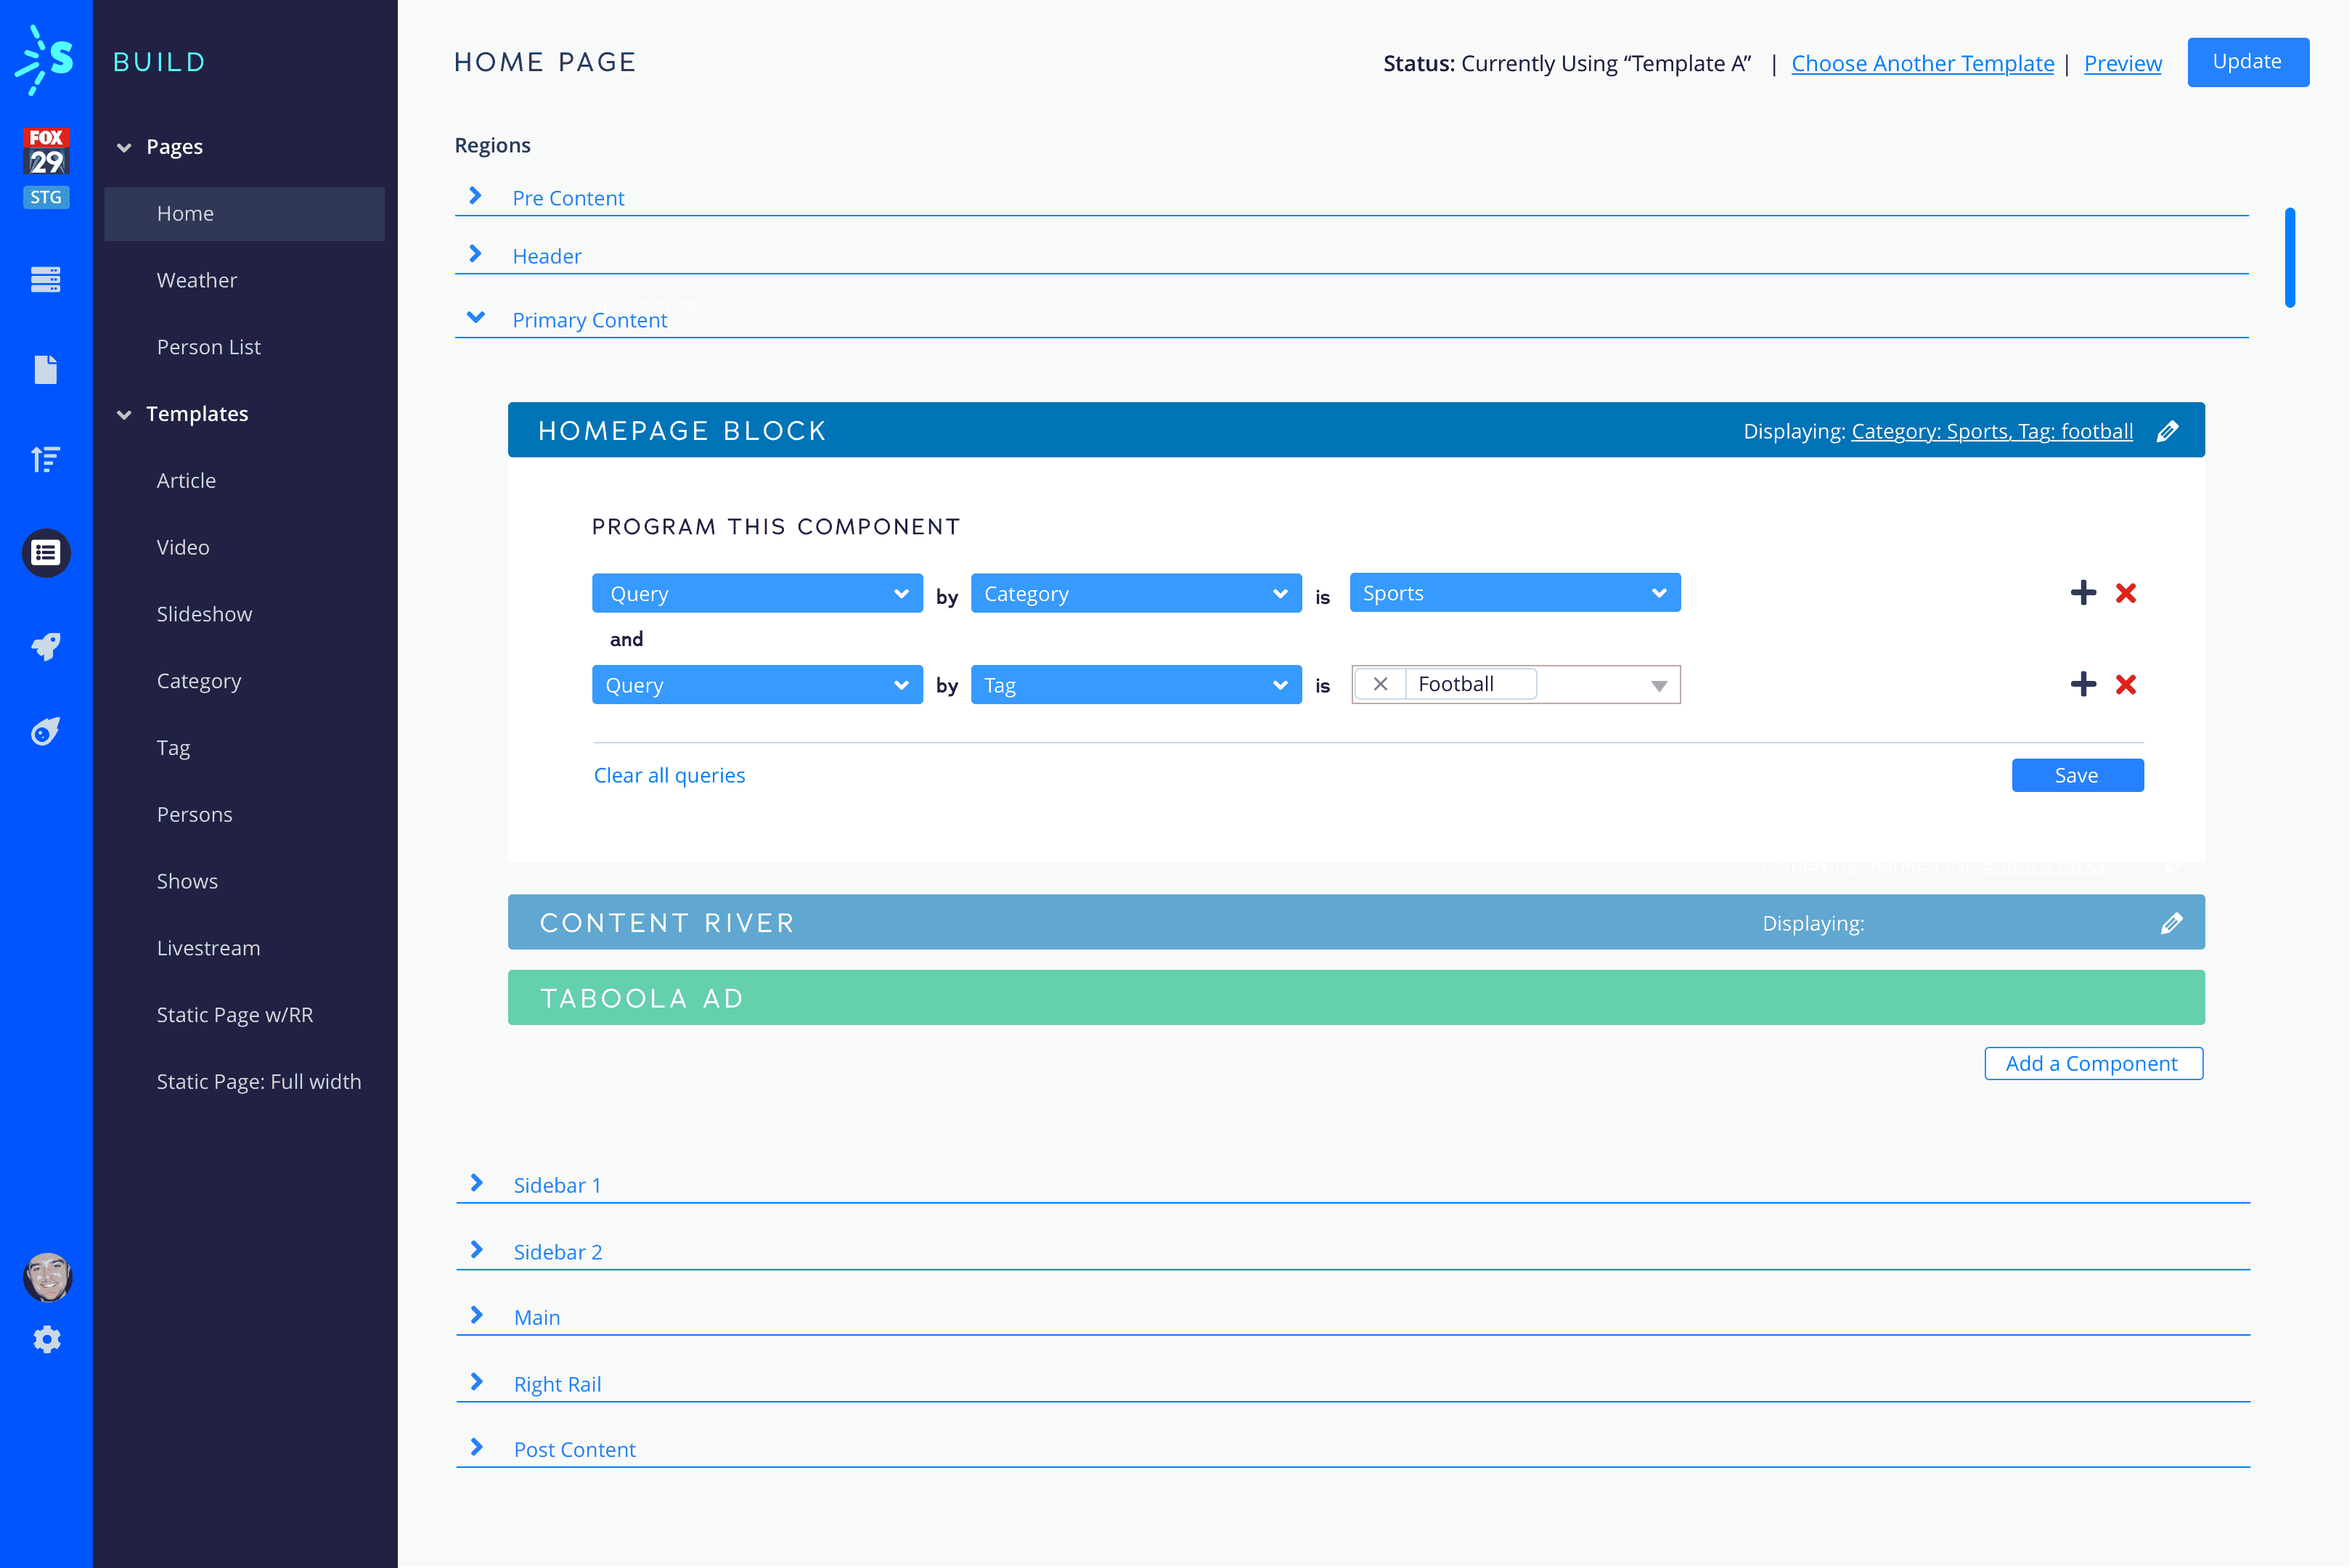
Task: Open the sort ordering icon in left rail
Action: (x=46, y=459)
